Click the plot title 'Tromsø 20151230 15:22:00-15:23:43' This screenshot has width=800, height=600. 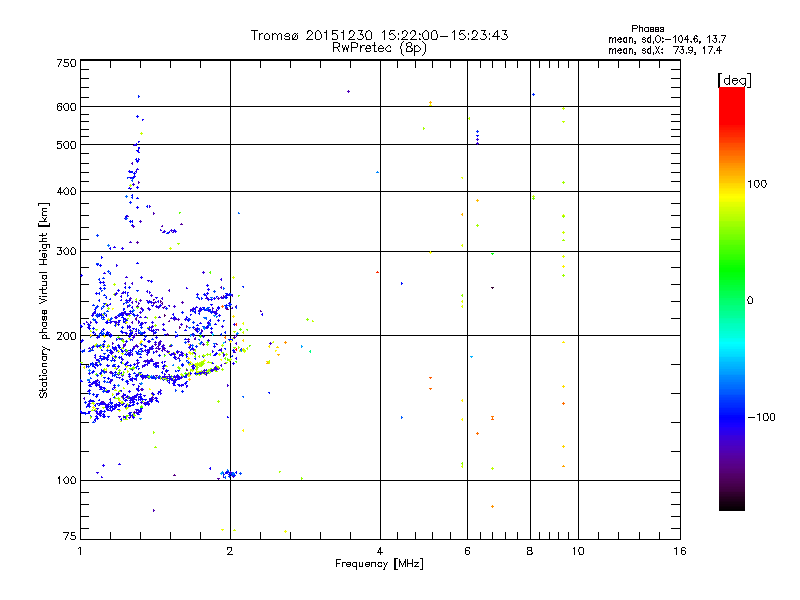pos(379,35)
